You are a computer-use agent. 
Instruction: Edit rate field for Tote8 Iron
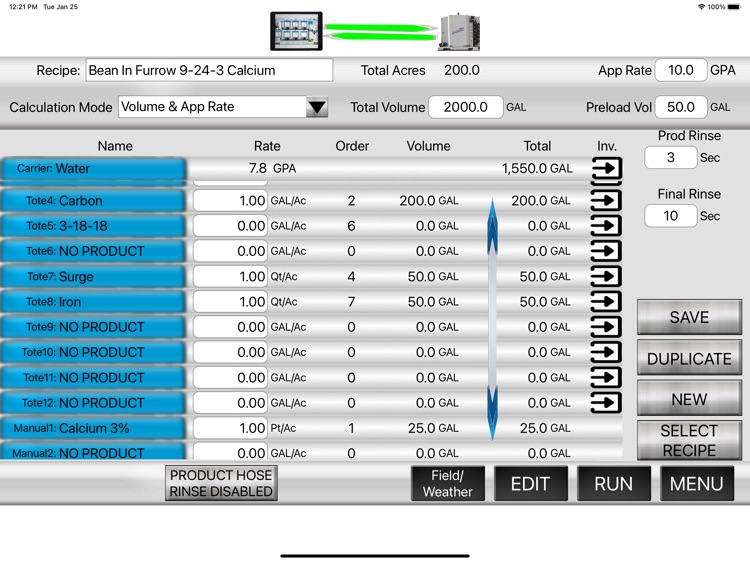point(230,302)
